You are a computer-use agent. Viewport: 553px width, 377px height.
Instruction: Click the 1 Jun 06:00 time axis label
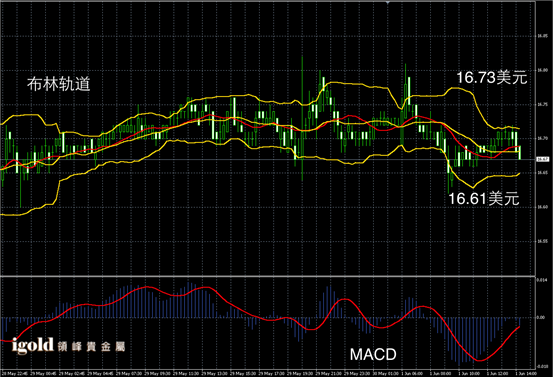(412, 373)
